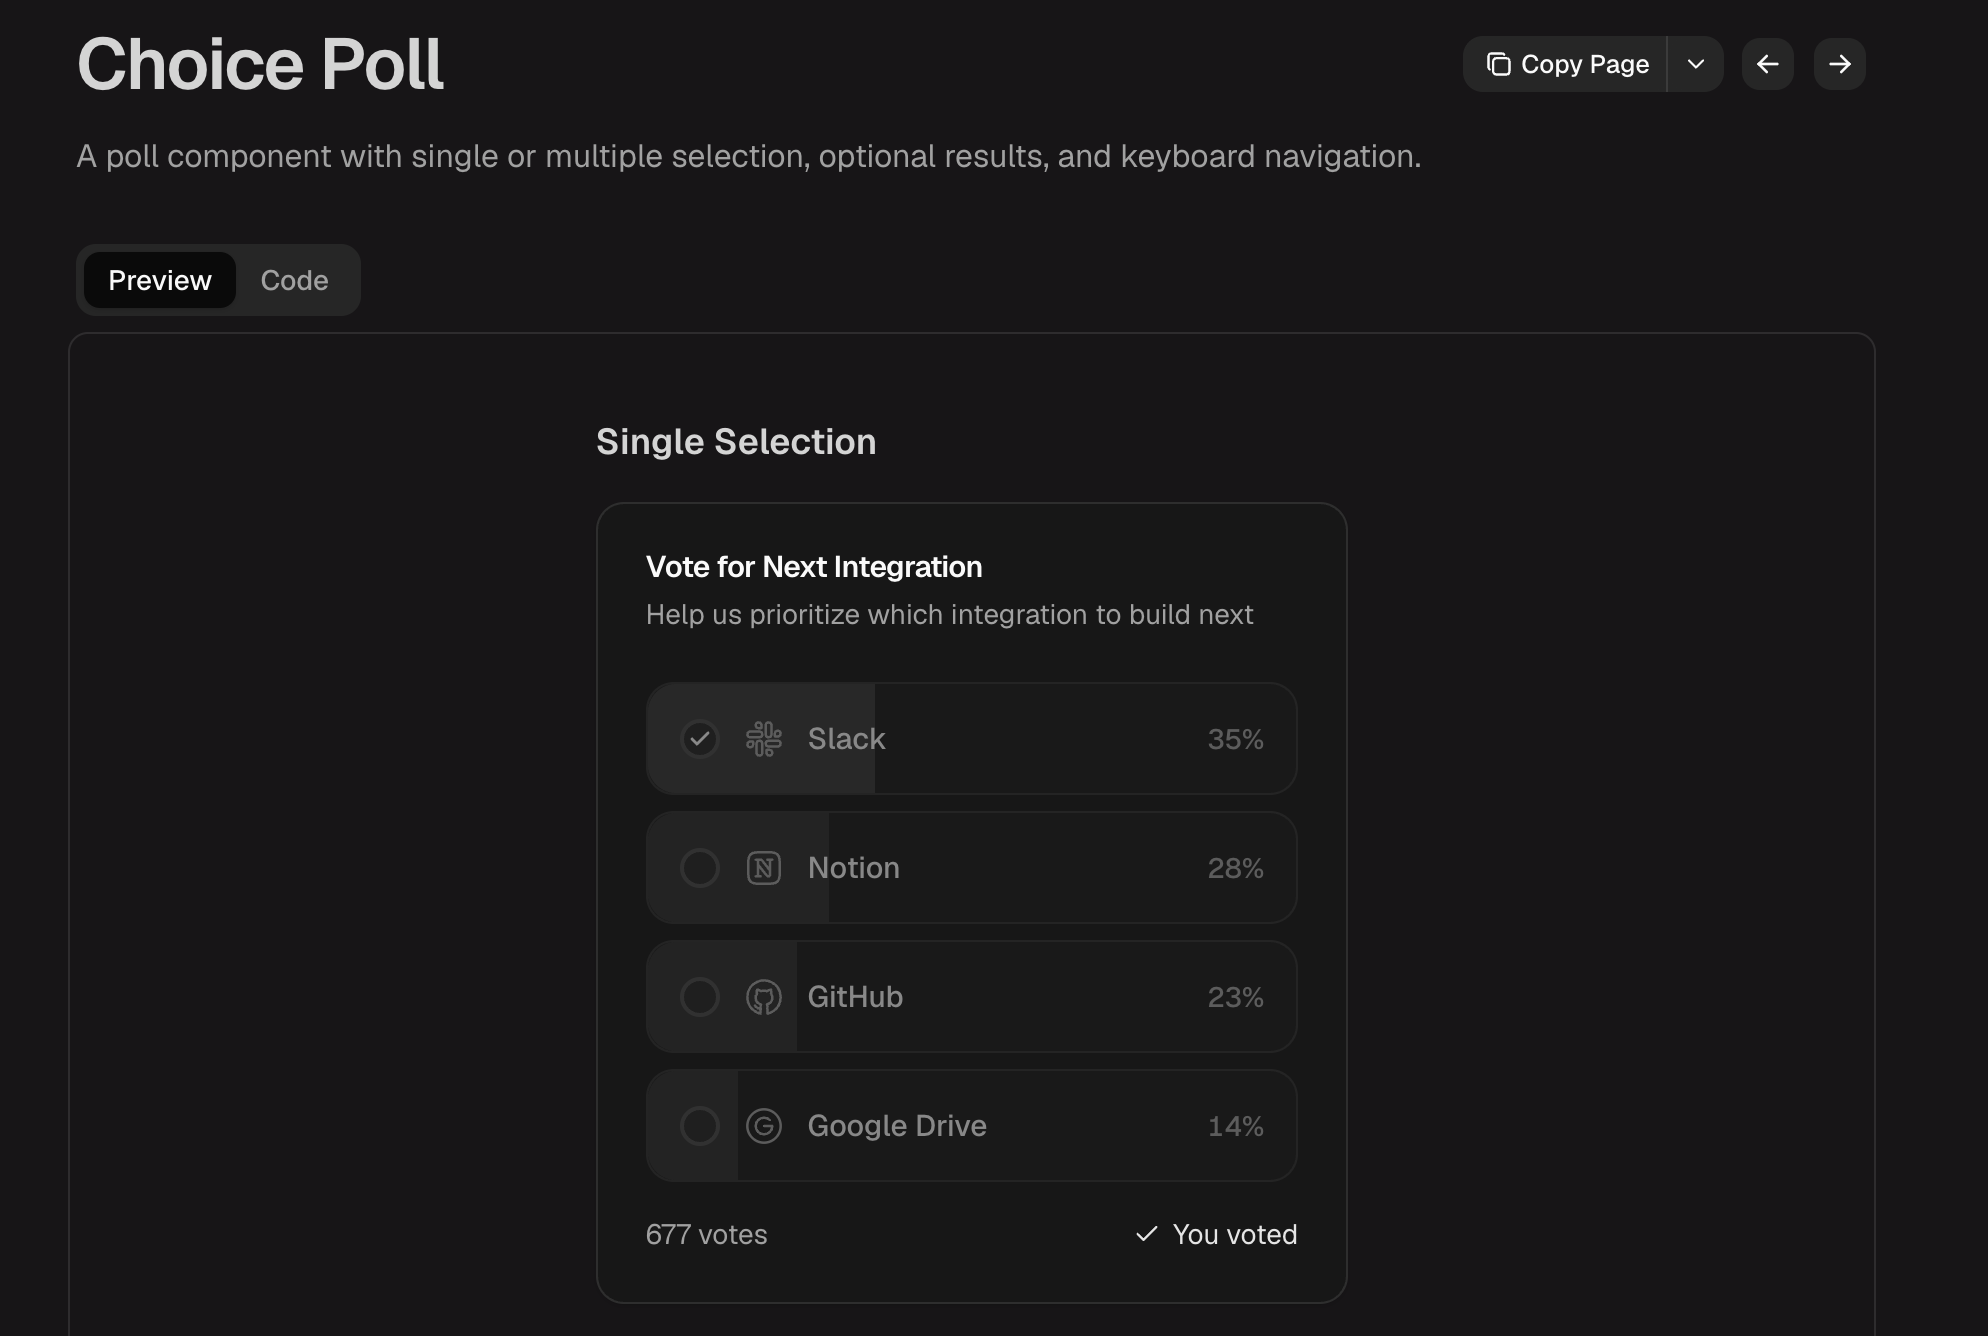Go to next page with right arrow
The width and height of the screenshot is (1988, 1336).
point(1840,64)
